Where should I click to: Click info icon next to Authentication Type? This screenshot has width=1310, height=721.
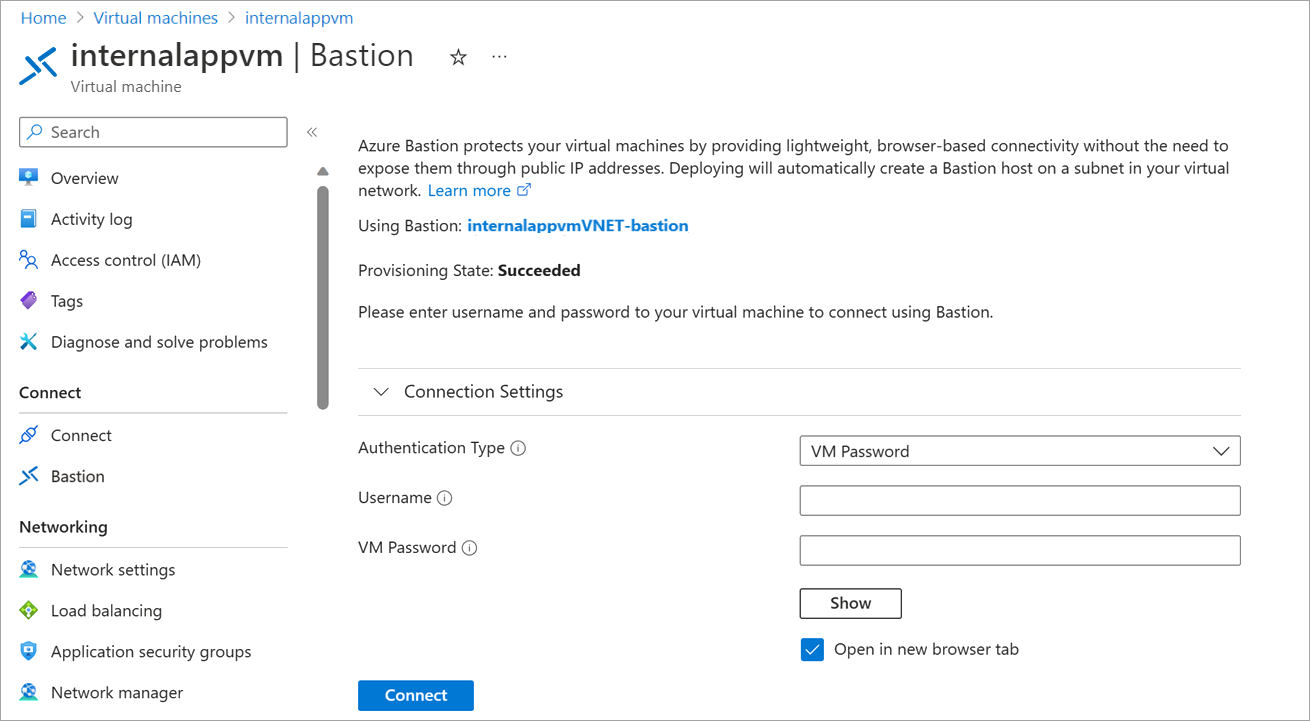pyautogui.click(x=518, y=448)
